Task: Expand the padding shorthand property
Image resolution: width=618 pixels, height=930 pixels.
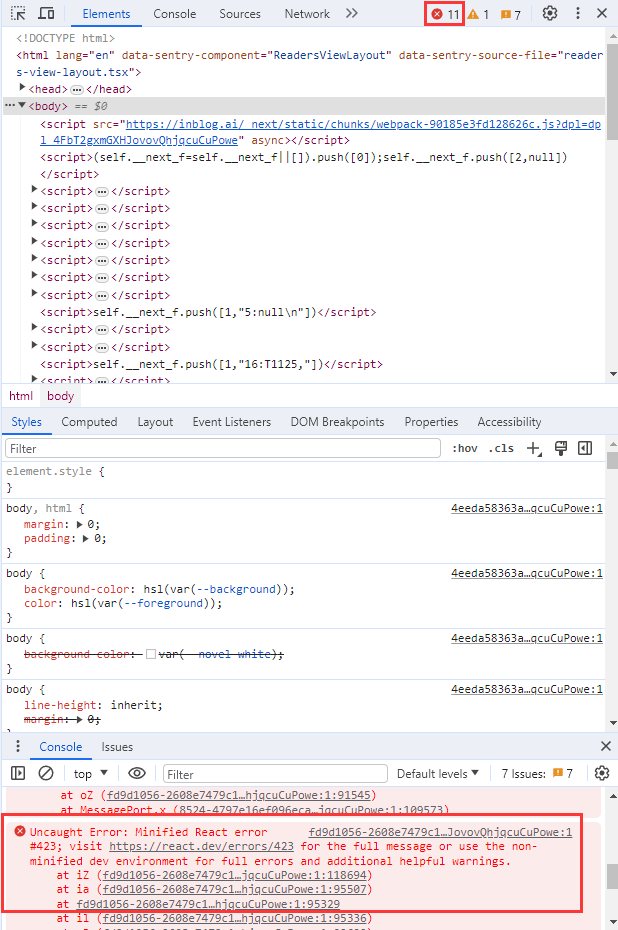Action: 86,539
